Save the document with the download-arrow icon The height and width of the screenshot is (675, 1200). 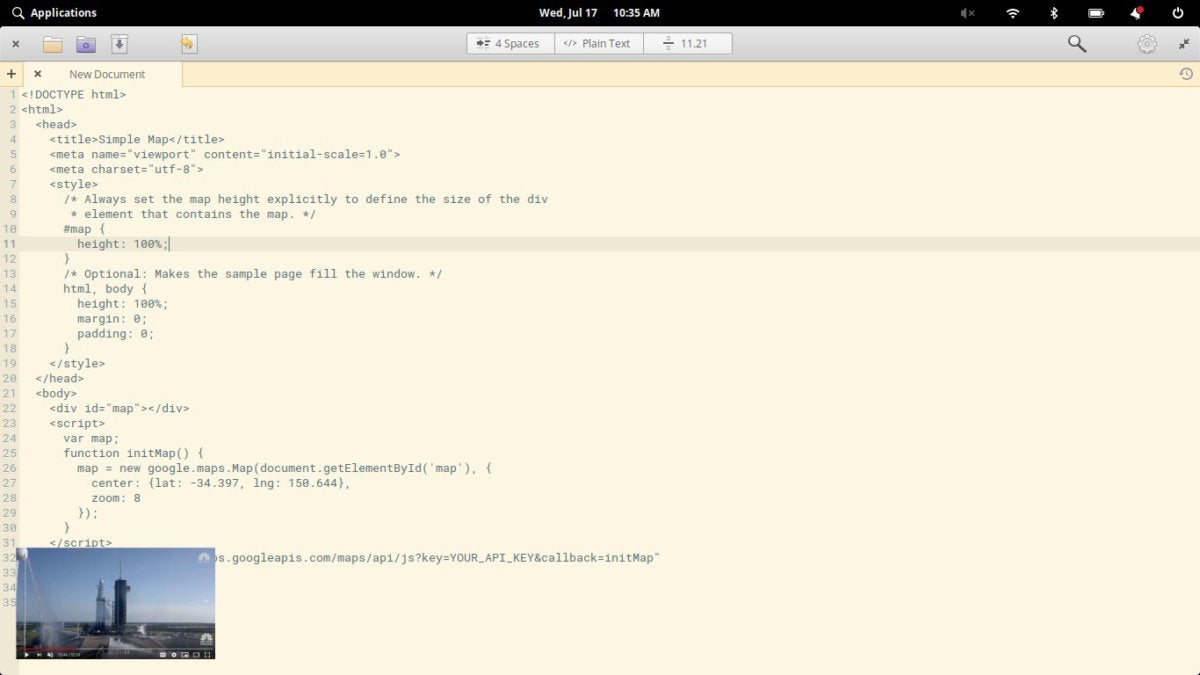(119, 44)
